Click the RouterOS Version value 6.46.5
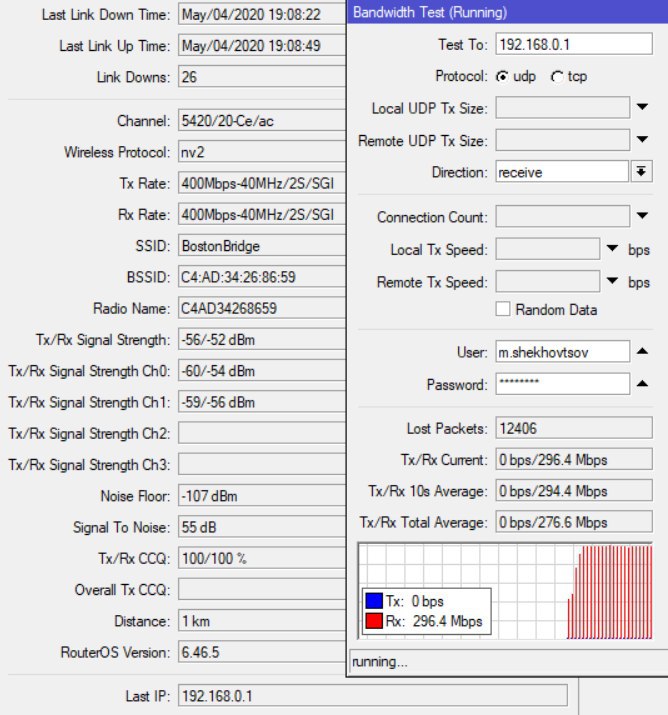The height and width of the screenshot is (715, 668). click(262, 652)
